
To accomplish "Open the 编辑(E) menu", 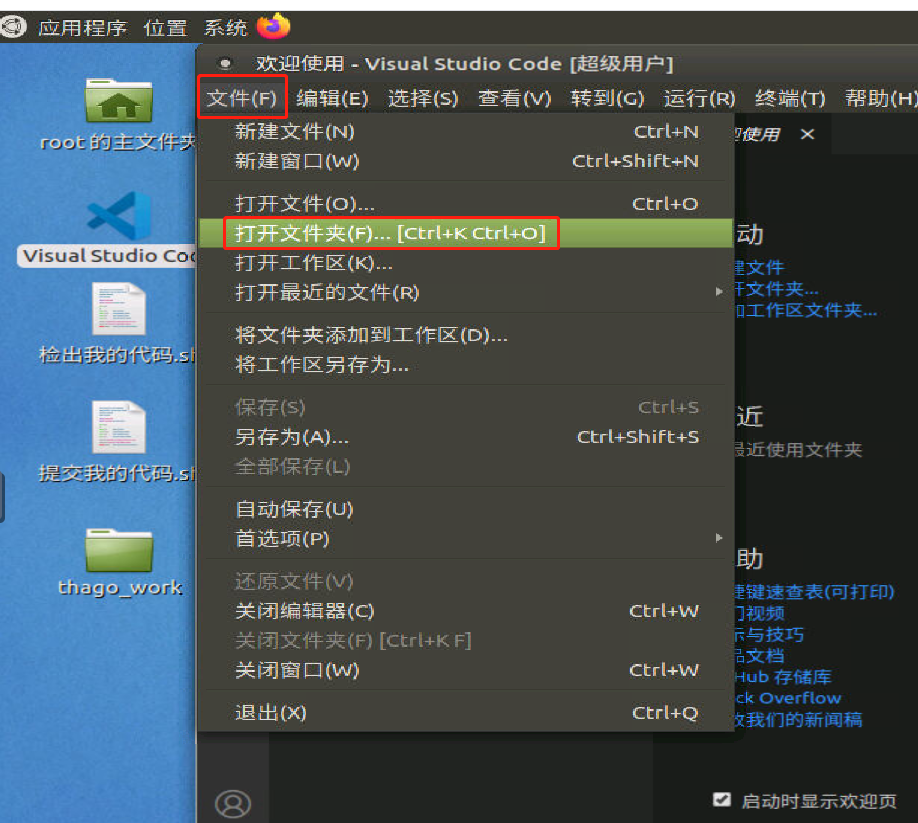I will click(332, 98).
